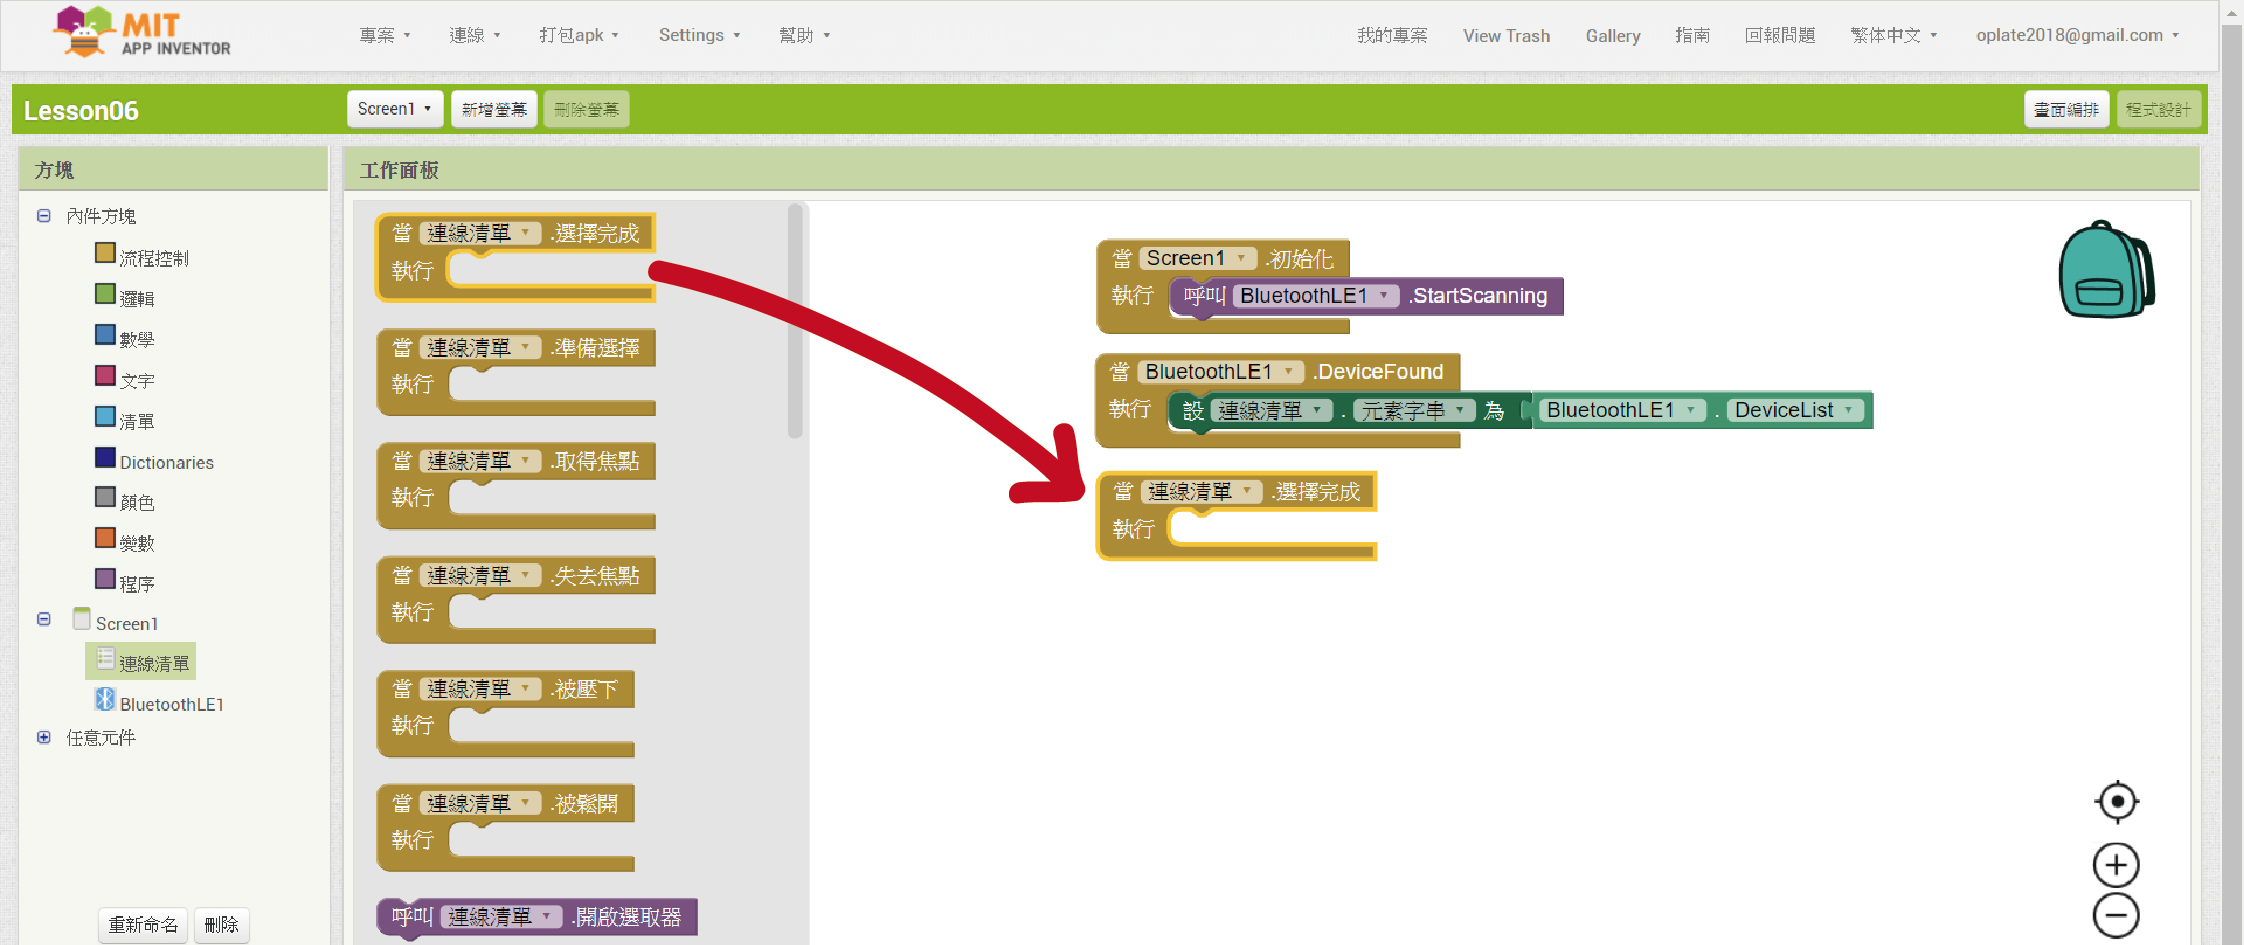Open the 打包apk build menu
Viewport: 2244px width, 945px height.
coord(578,35)
